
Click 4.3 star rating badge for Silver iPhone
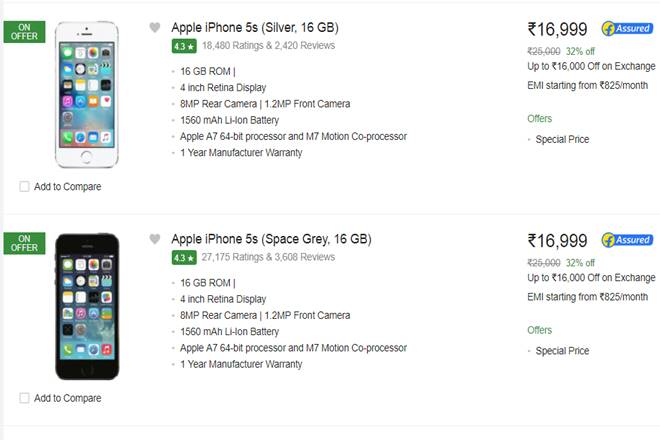coord(183,46)
